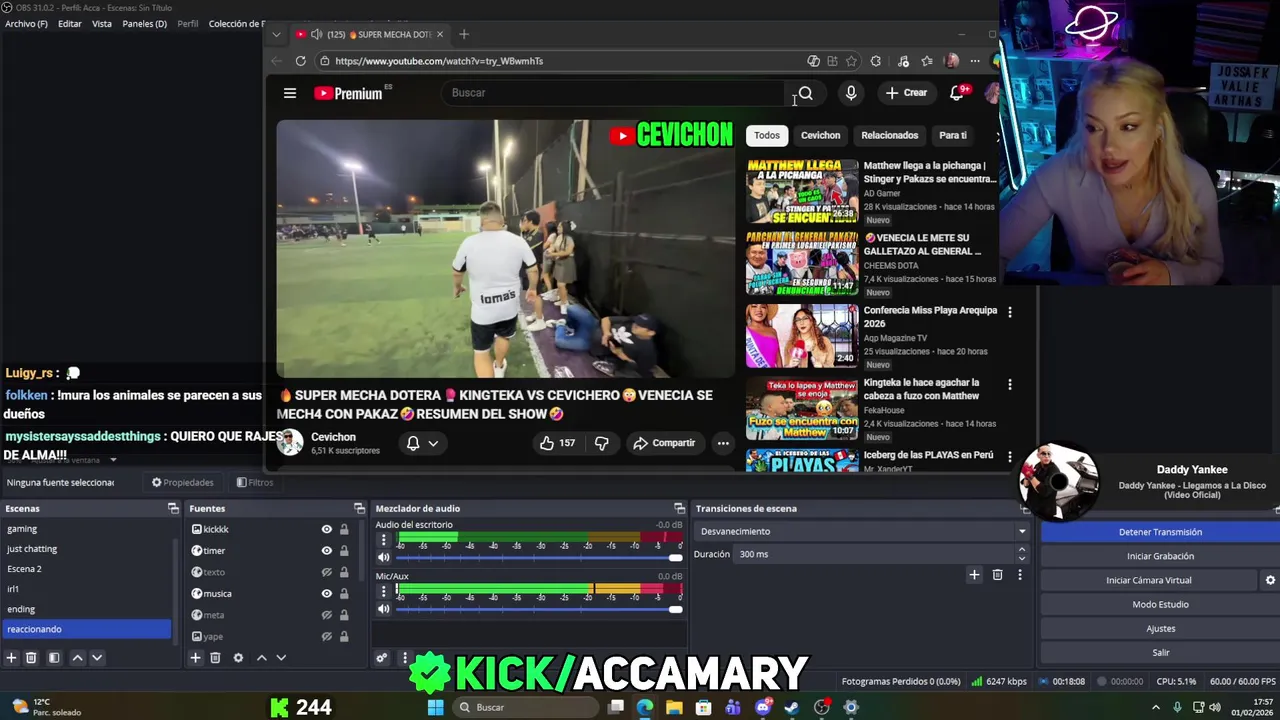This screenshot has height=720, width=1280.
Task: Open scene filters icon in Escenas toolbar
Action: tap(54, 658)
